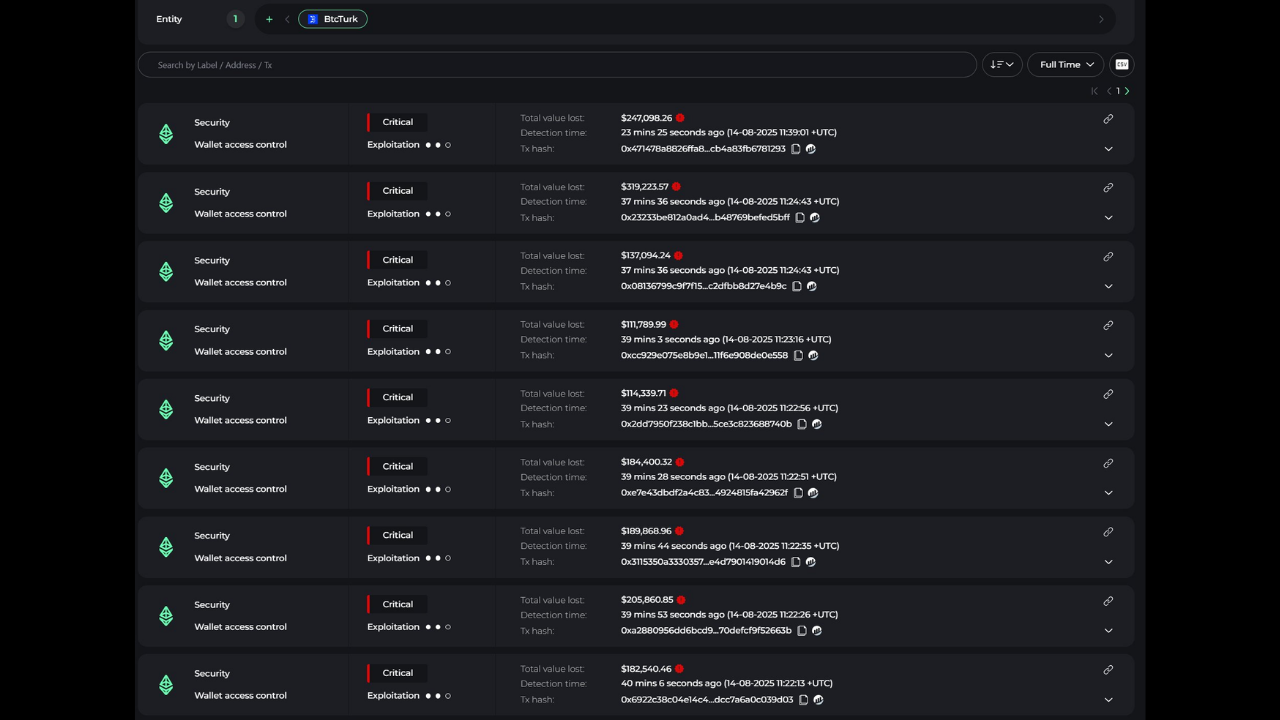The height and width of the screenshot is (720, 1280).
Task: Copy link for the $184,400.32 alert
Action: click(1108, 463)
